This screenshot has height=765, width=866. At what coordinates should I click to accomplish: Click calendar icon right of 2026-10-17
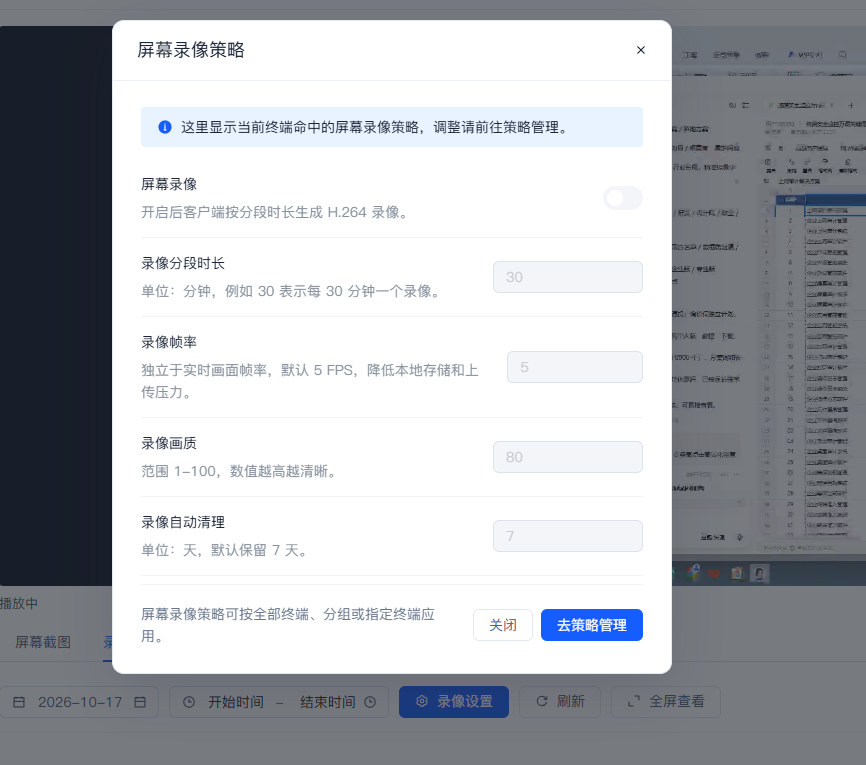click(140, 702)
